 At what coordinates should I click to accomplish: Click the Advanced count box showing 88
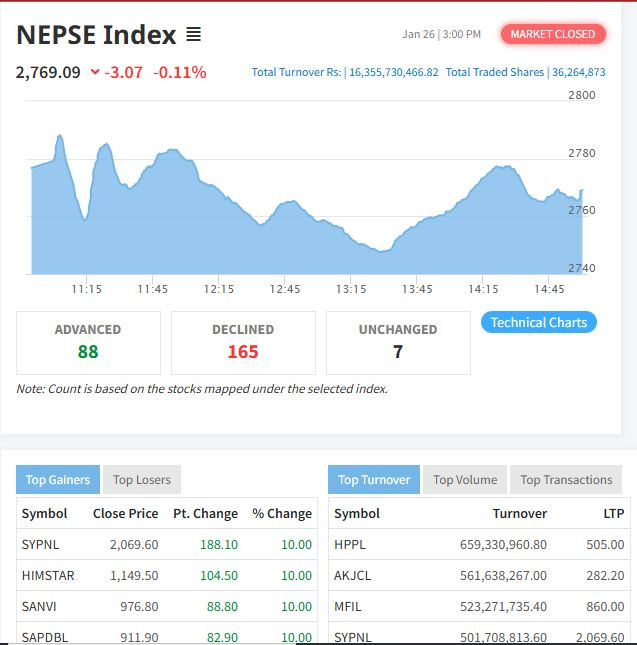click(88, 342)
